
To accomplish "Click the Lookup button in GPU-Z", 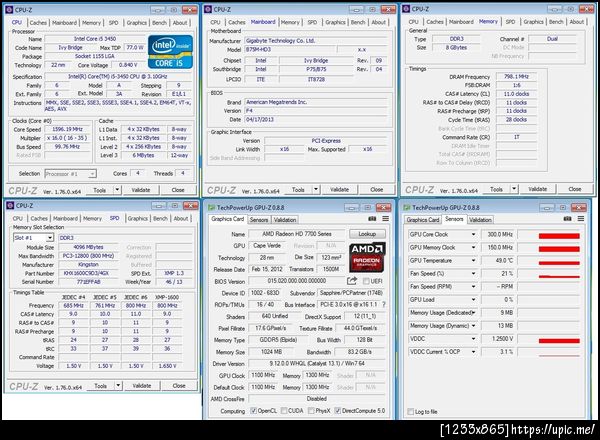I will pos(367,234).
